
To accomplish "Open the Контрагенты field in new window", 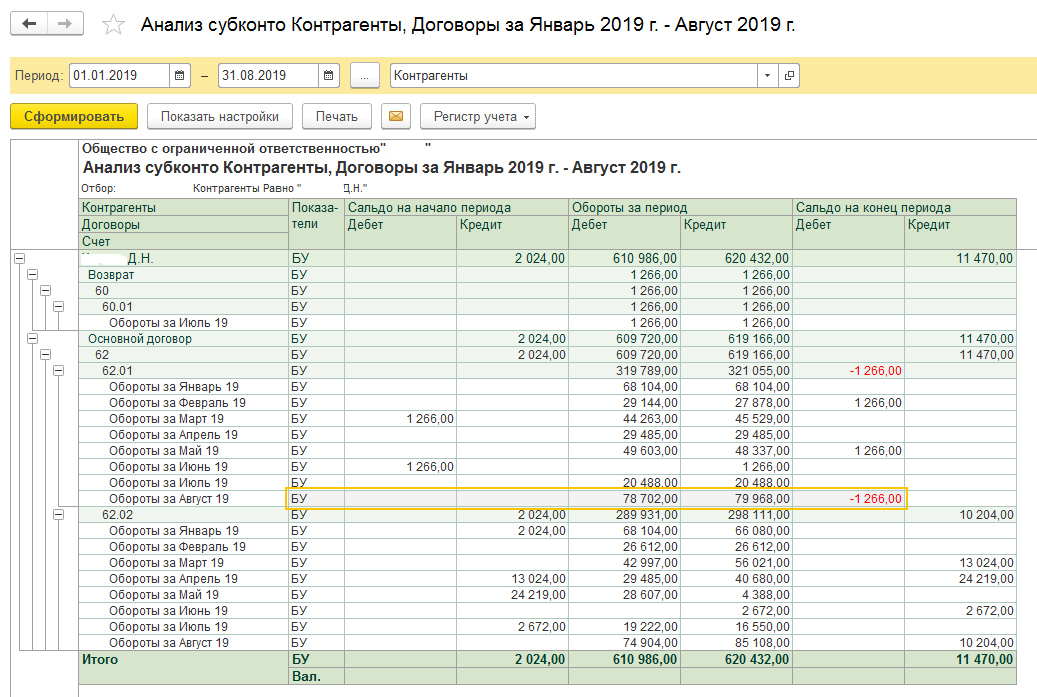I will [x=788, y=75].
